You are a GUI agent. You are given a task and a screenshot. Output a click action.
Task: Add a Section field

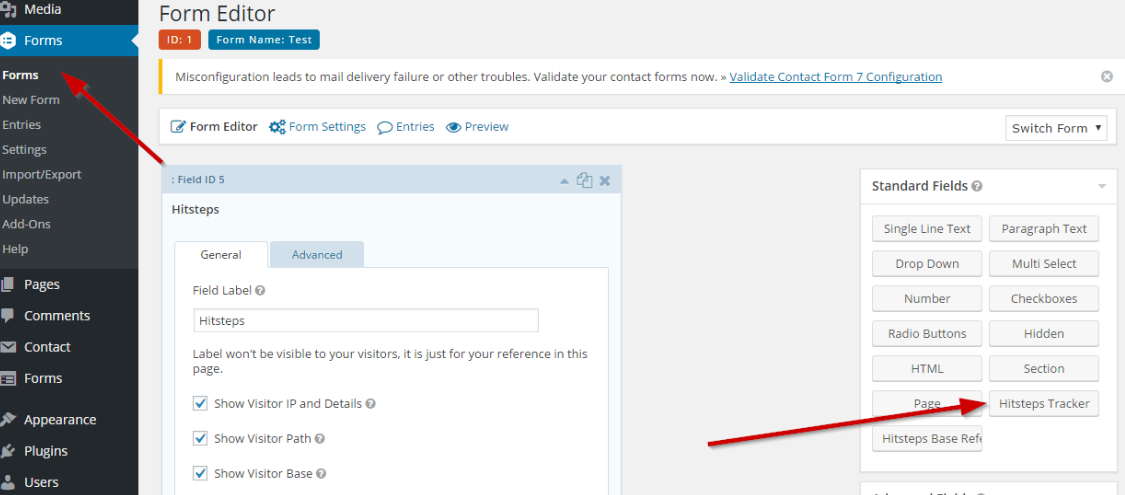(1044, 369)
